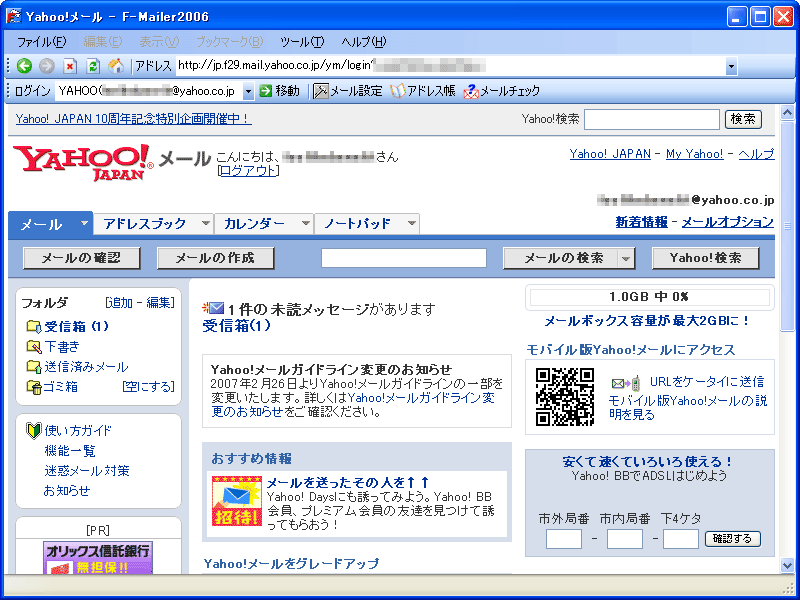Open the 受信箱(1) link in main pane

pos(236,326)
